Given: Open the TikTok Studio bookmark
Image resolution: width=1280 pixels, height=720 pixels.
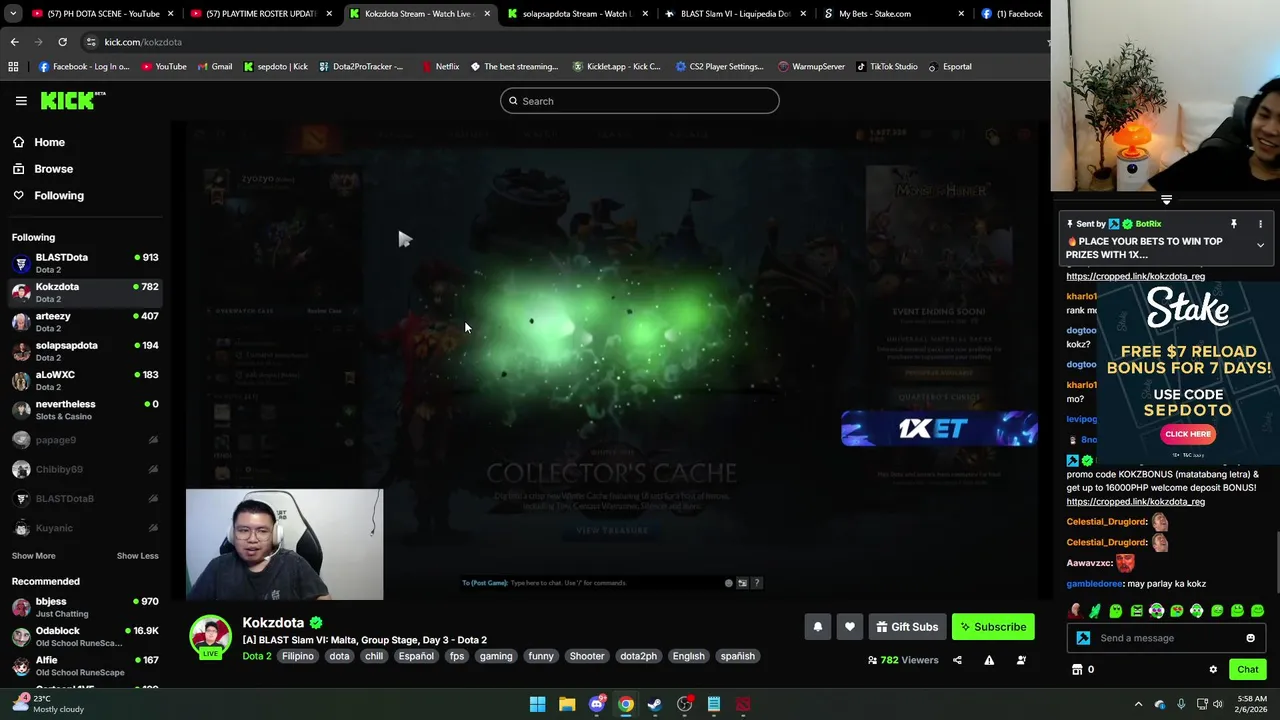Looking at the screenshot, I should pos(886,67).
